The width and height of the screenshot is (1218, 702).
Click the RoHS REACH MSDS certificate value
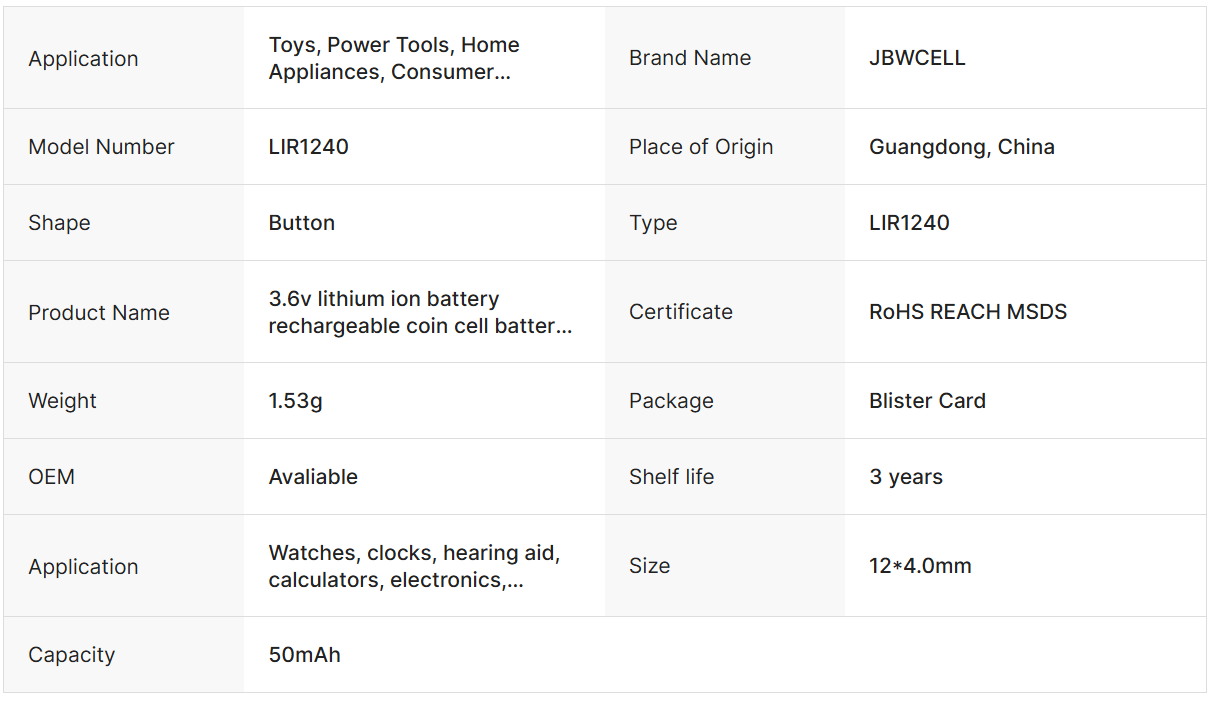pyautogui.click(x=967, y=312)
